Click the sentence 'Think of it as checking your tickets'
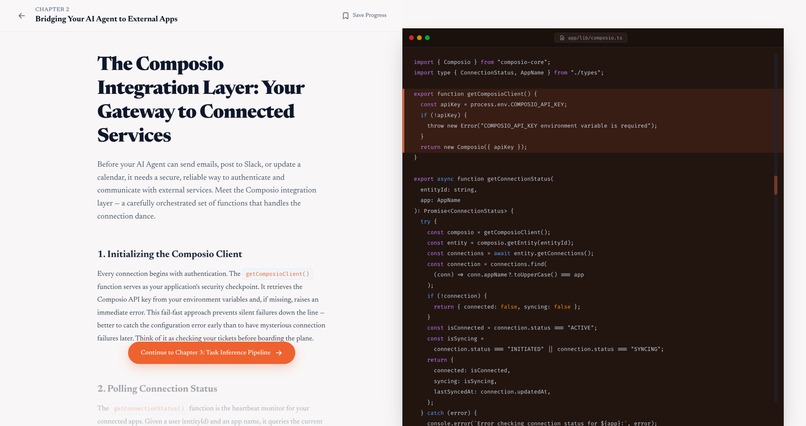 (x=225, y=338)
